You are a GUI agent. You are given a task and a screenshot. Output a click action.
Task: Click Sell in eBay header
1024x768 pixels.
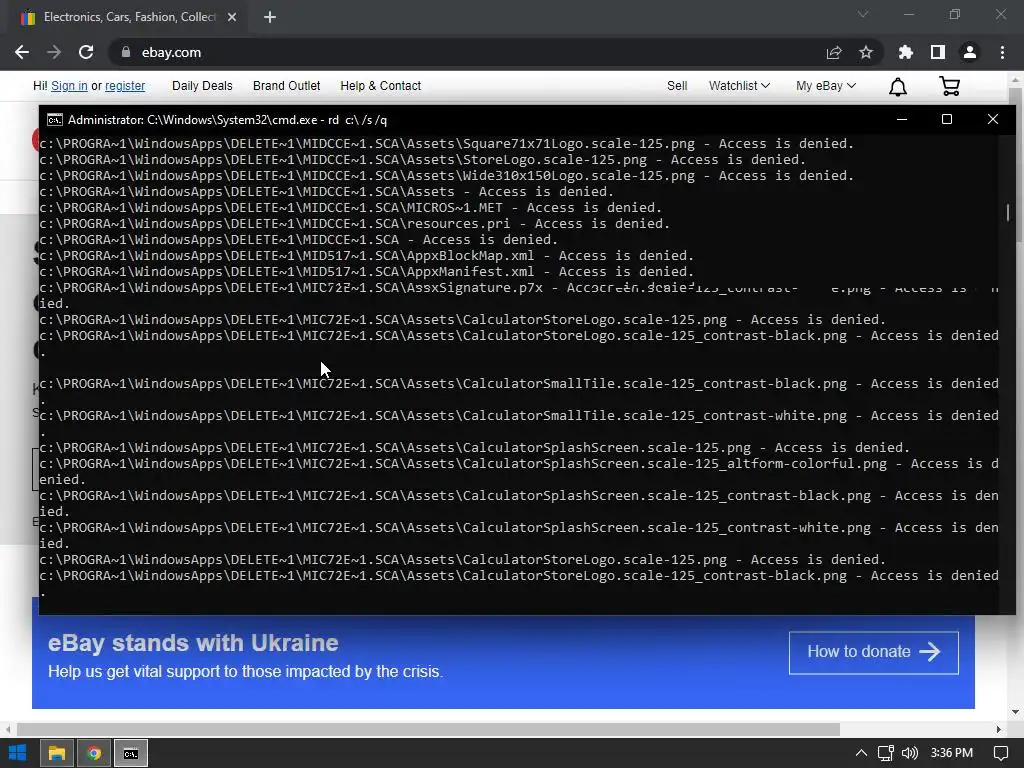(677, 86)
